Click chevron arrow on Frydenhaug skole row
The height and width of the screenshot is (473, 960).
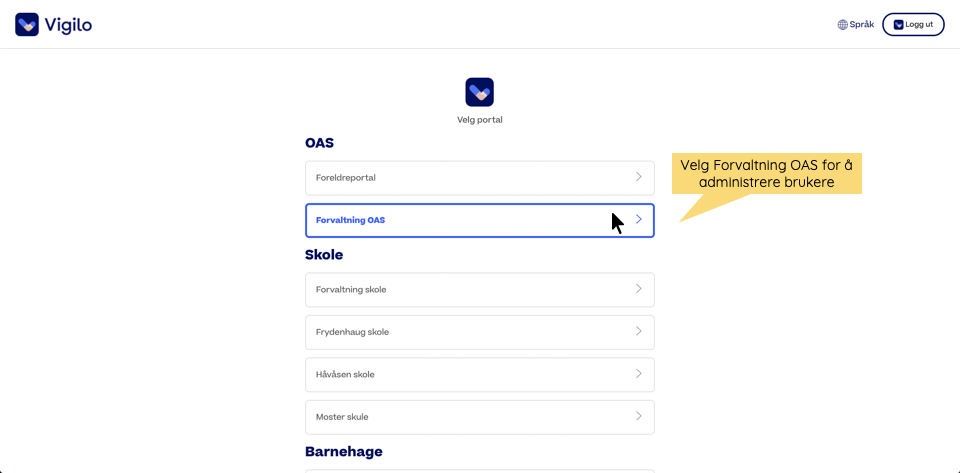[x=638, y=331]
